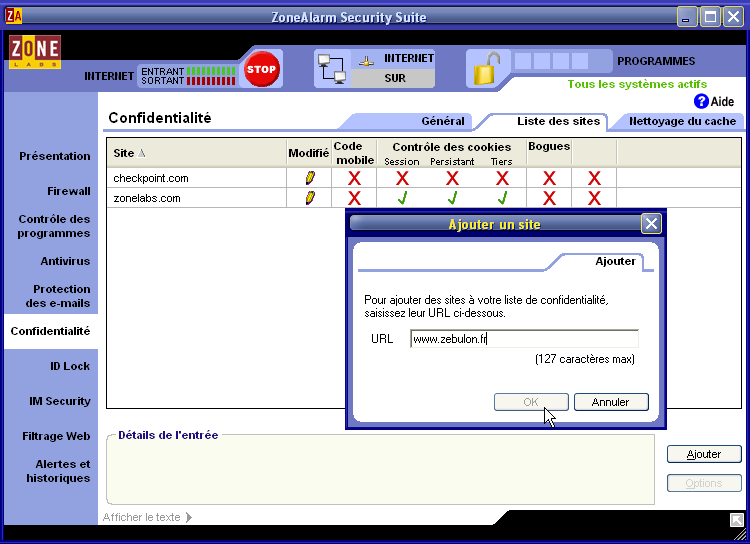Click pencil modified icon for checkpoint.com
Viewport: 750px width, 544px height.
(309, 178)
